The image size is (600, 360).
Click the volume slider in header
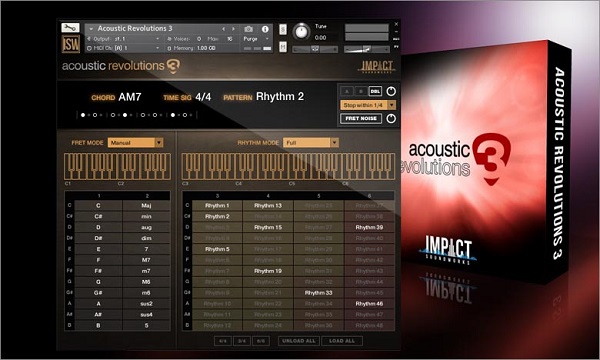[367, 49]
